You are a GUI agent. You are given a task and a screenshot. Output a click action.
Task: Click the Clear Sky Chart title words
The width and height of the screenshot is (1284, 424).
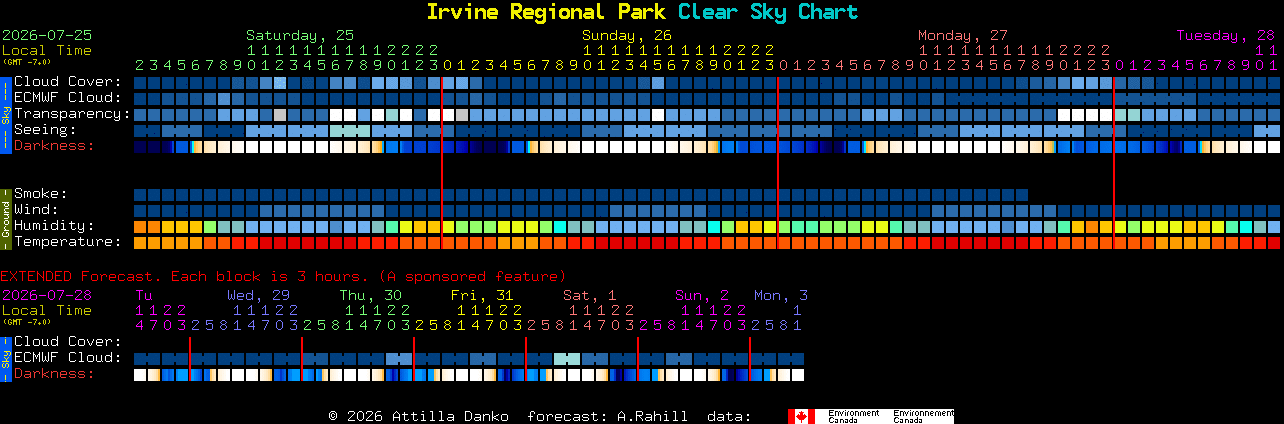768,12
